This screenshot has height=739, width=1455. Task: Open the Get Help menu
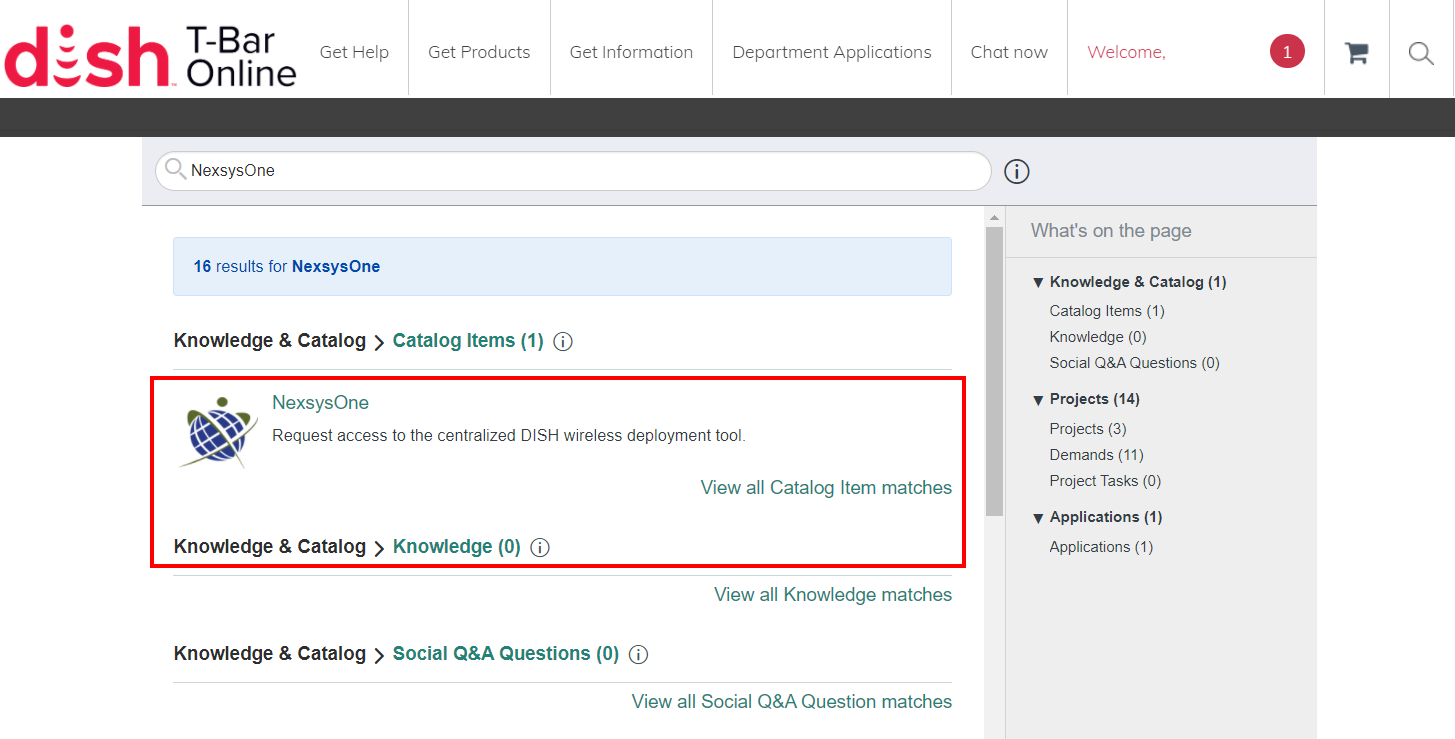[354, 52]
